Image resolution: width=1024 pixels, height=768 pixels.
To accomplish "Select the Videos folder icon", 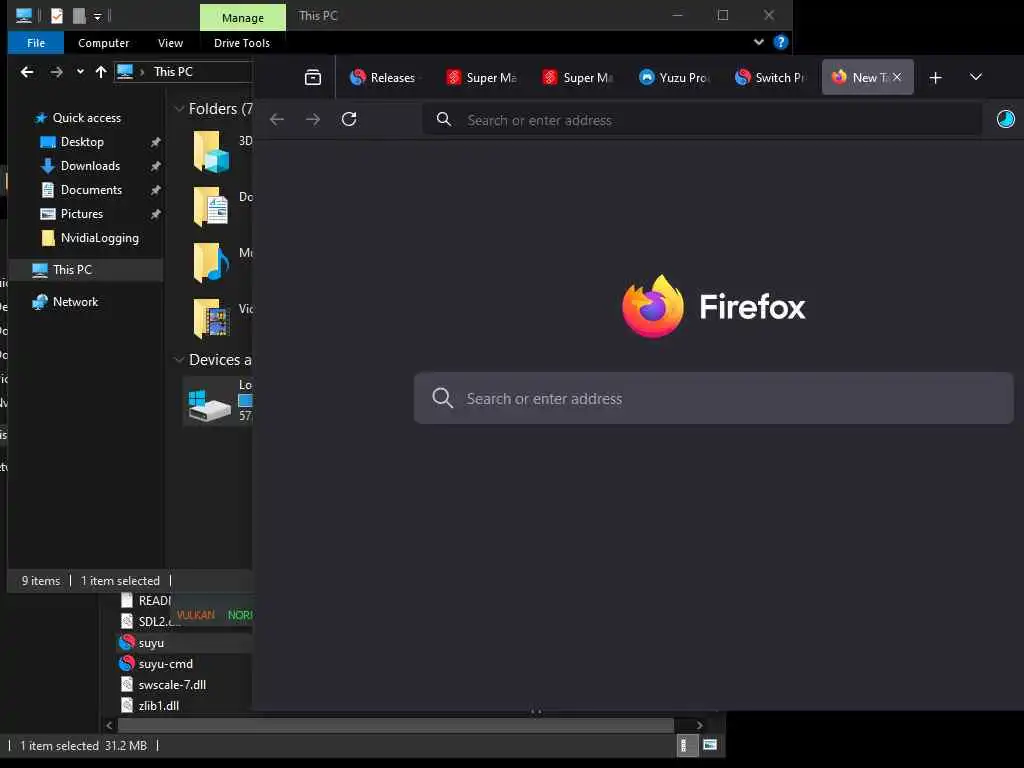I will (x=211, y=318).
